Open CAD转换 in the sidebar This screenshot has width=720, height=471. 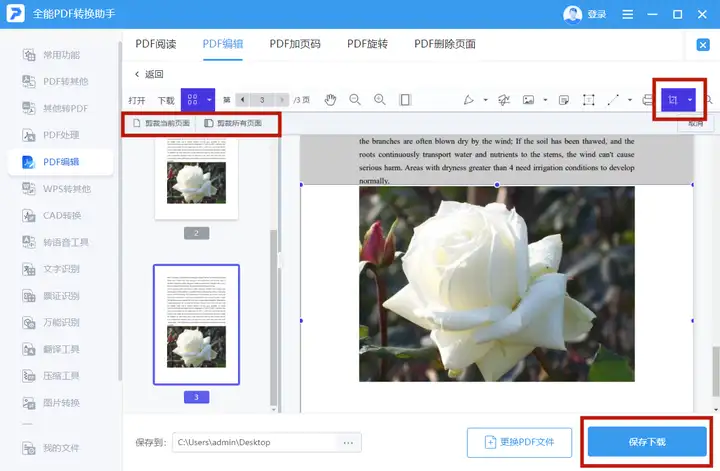tap(61, 215)
